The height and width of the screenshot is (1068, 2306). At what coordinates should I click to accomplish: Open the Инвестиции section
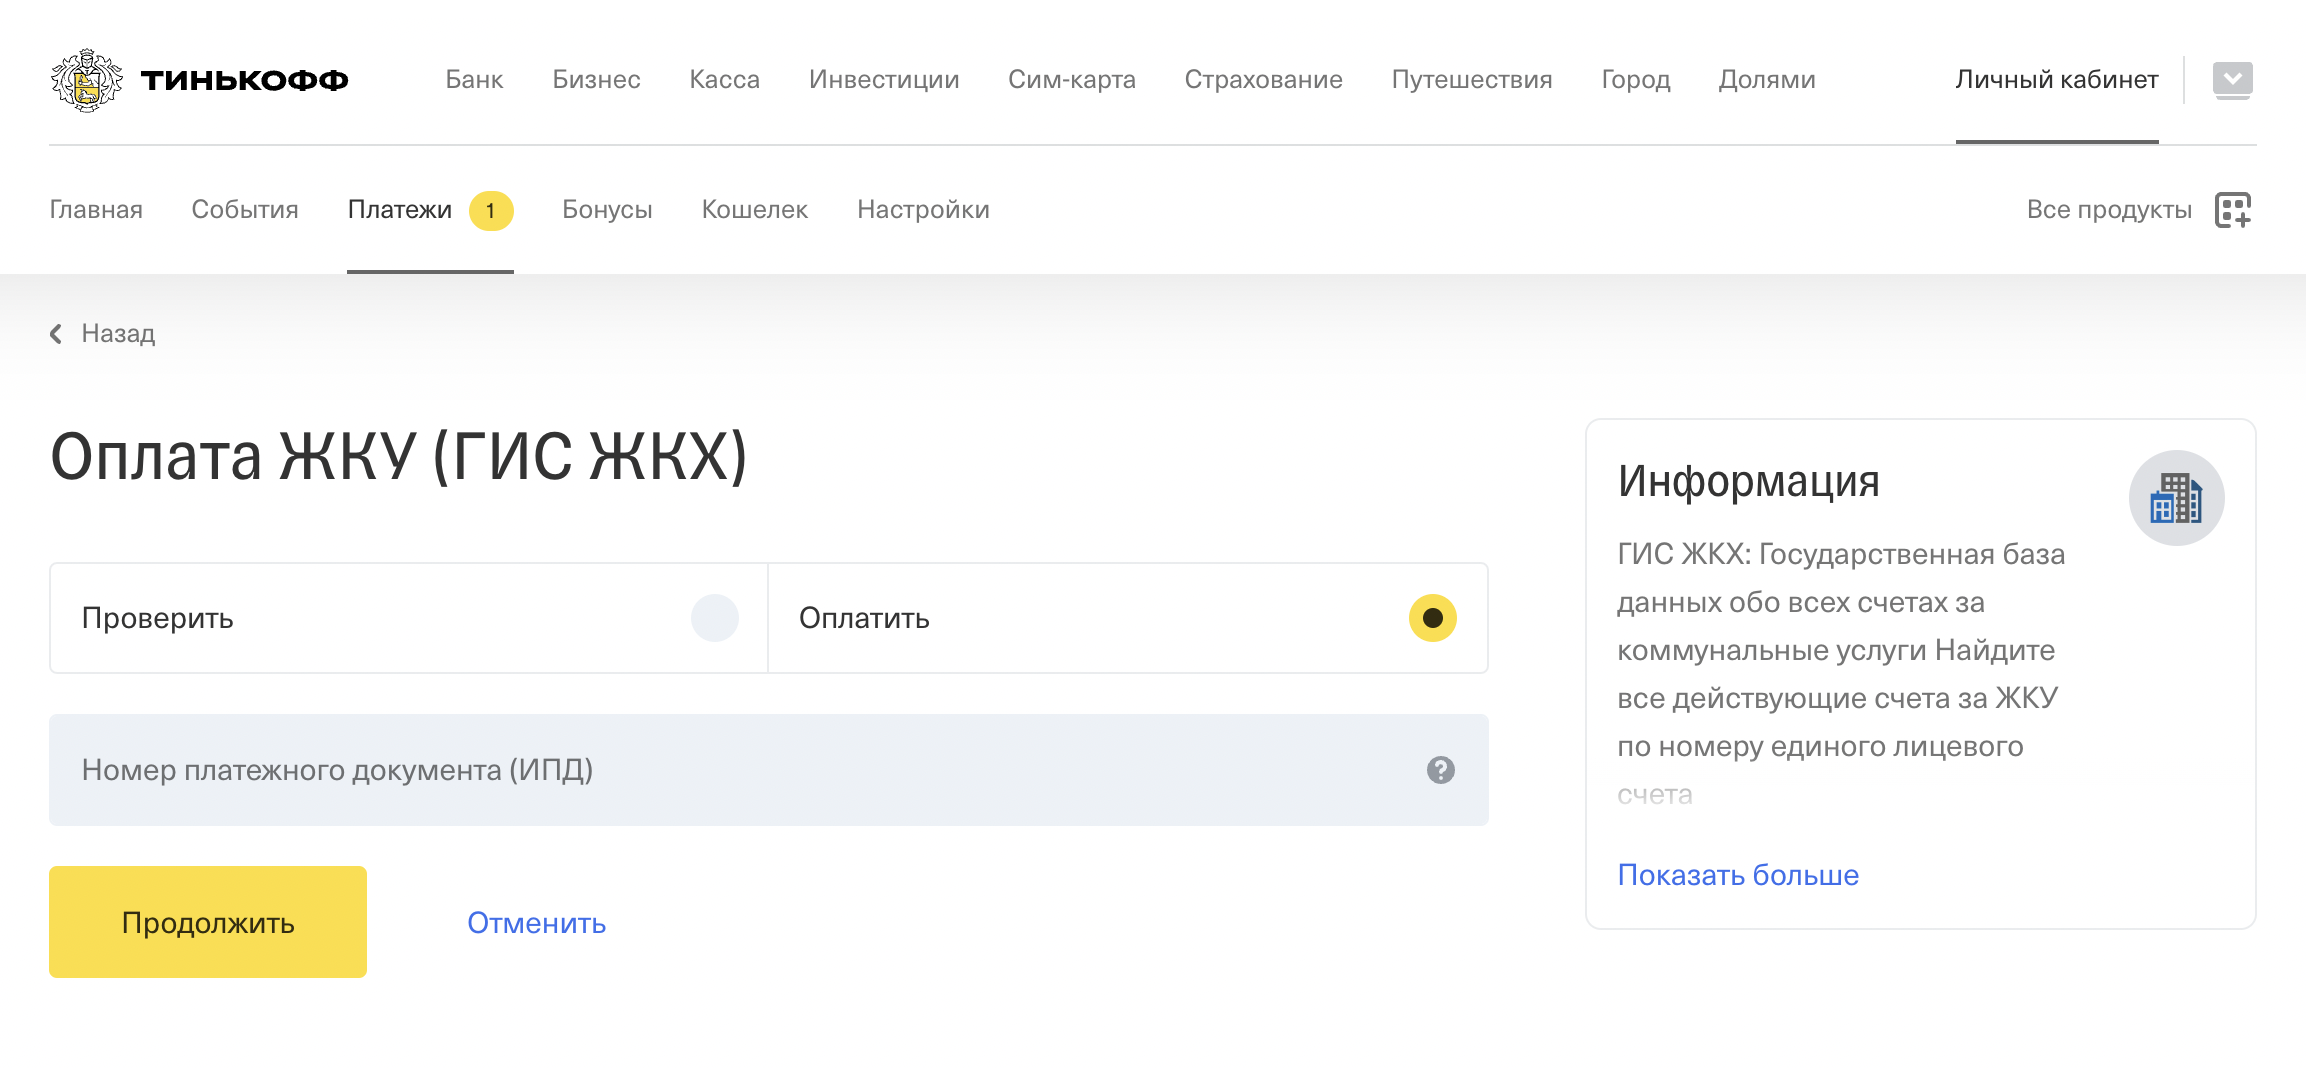point(884,80)
